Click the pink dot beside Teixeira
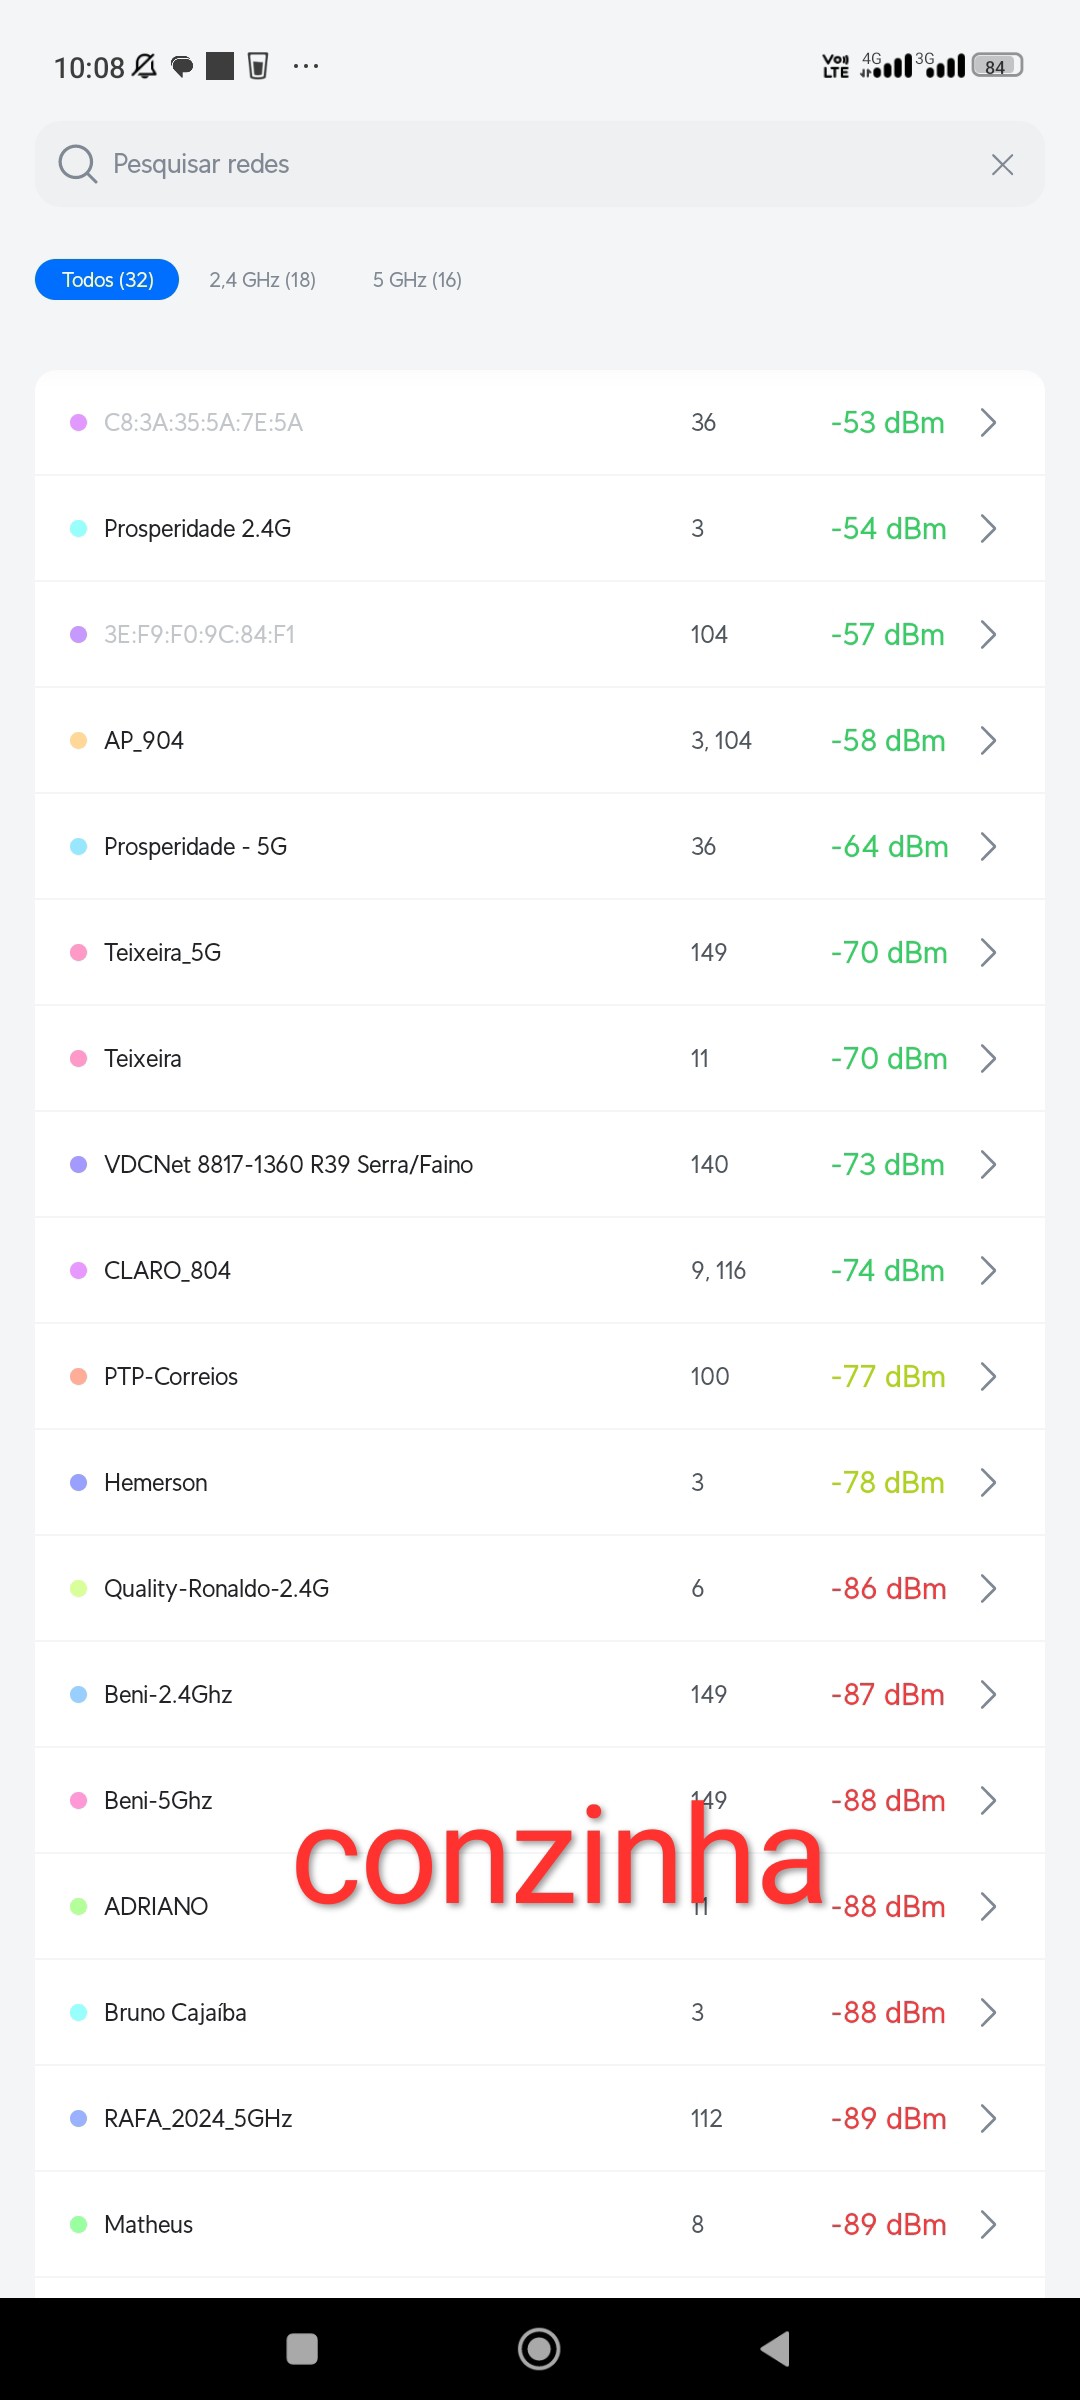Viewport: 1080px width, 2400px height. pyautogui.click(x=79, y=1059)
